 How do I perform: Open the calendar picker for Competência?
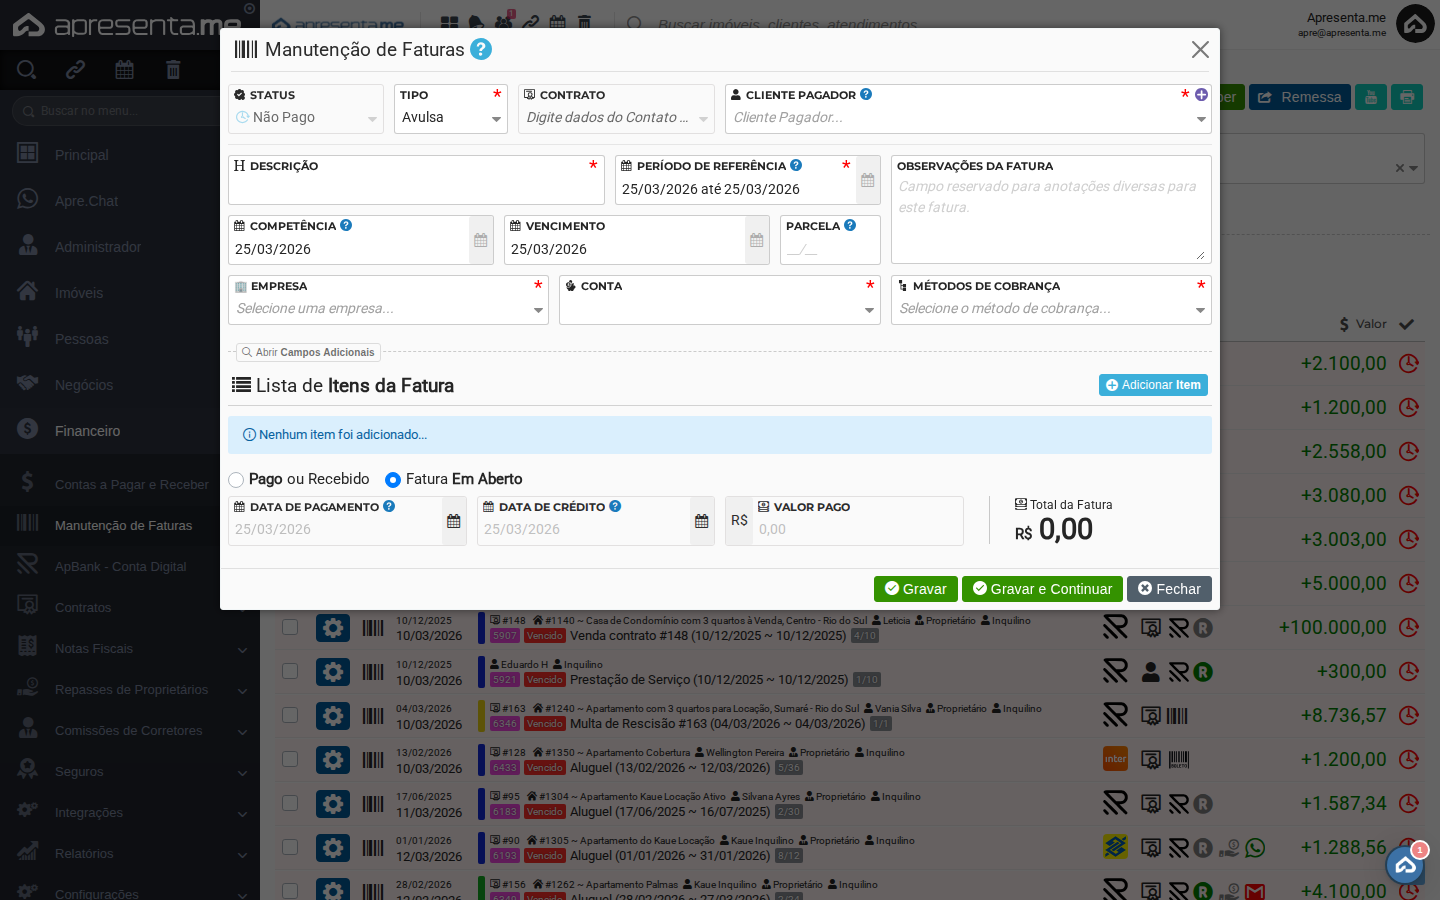pyautogui.click(x=481, y=240)
